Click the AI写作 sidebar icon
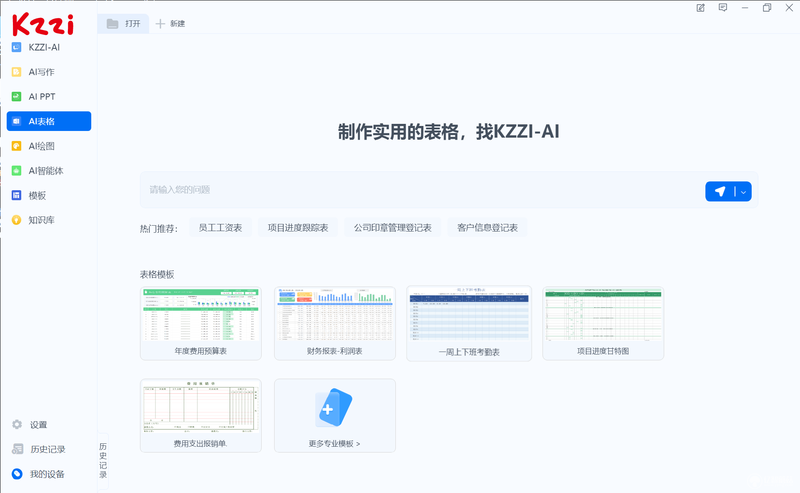800x493 pixels. click(x=16, y=72)
